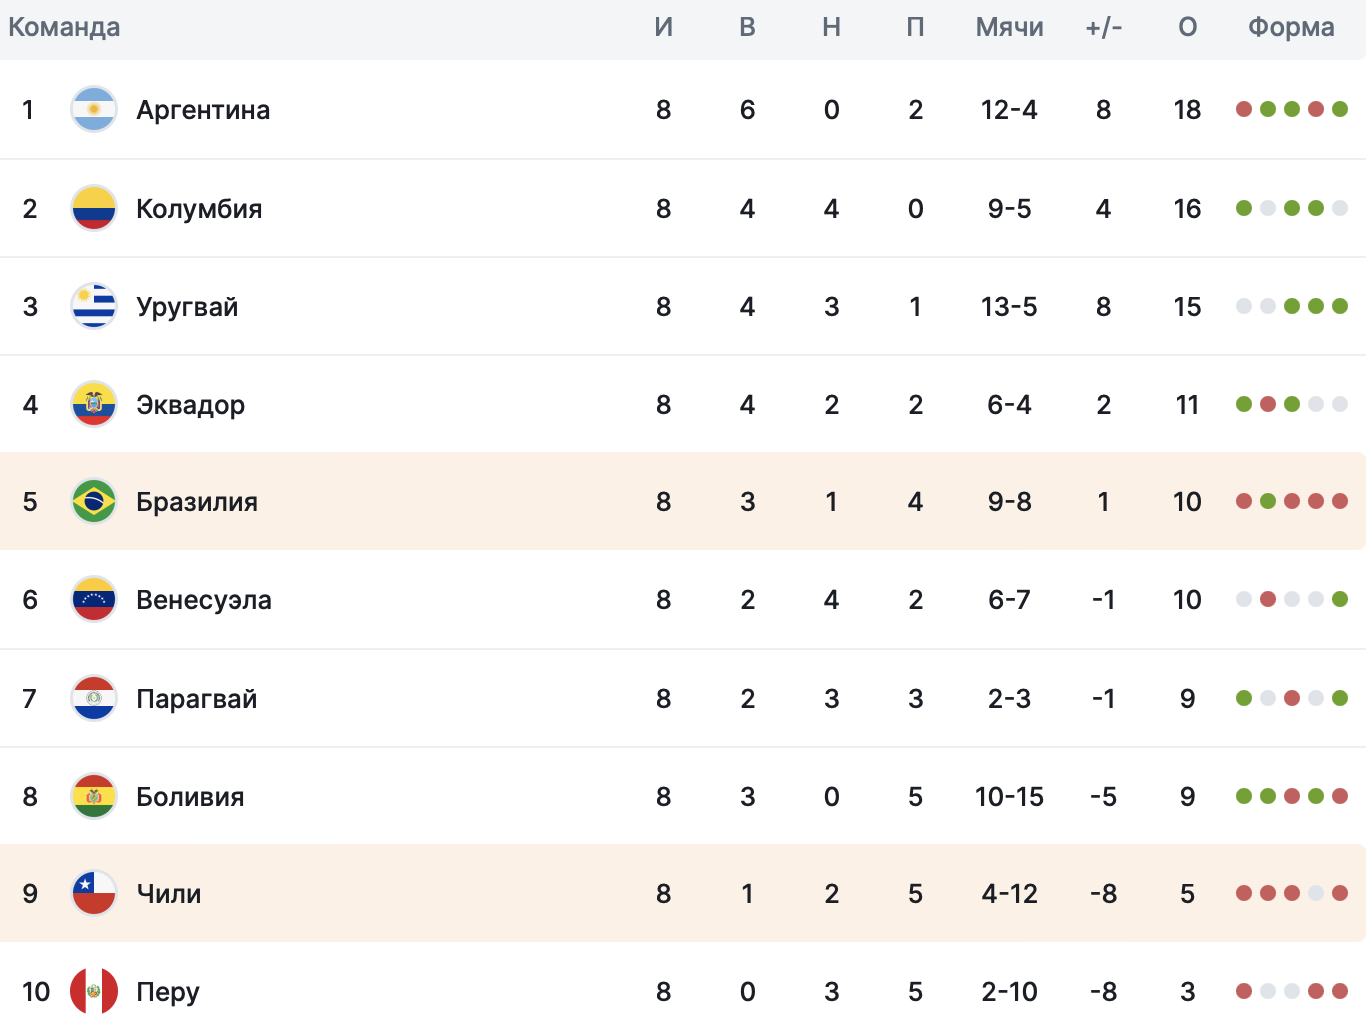Open the Бразилия team link
This screenshot has width=1372, height=1034.
pos(197,501)
